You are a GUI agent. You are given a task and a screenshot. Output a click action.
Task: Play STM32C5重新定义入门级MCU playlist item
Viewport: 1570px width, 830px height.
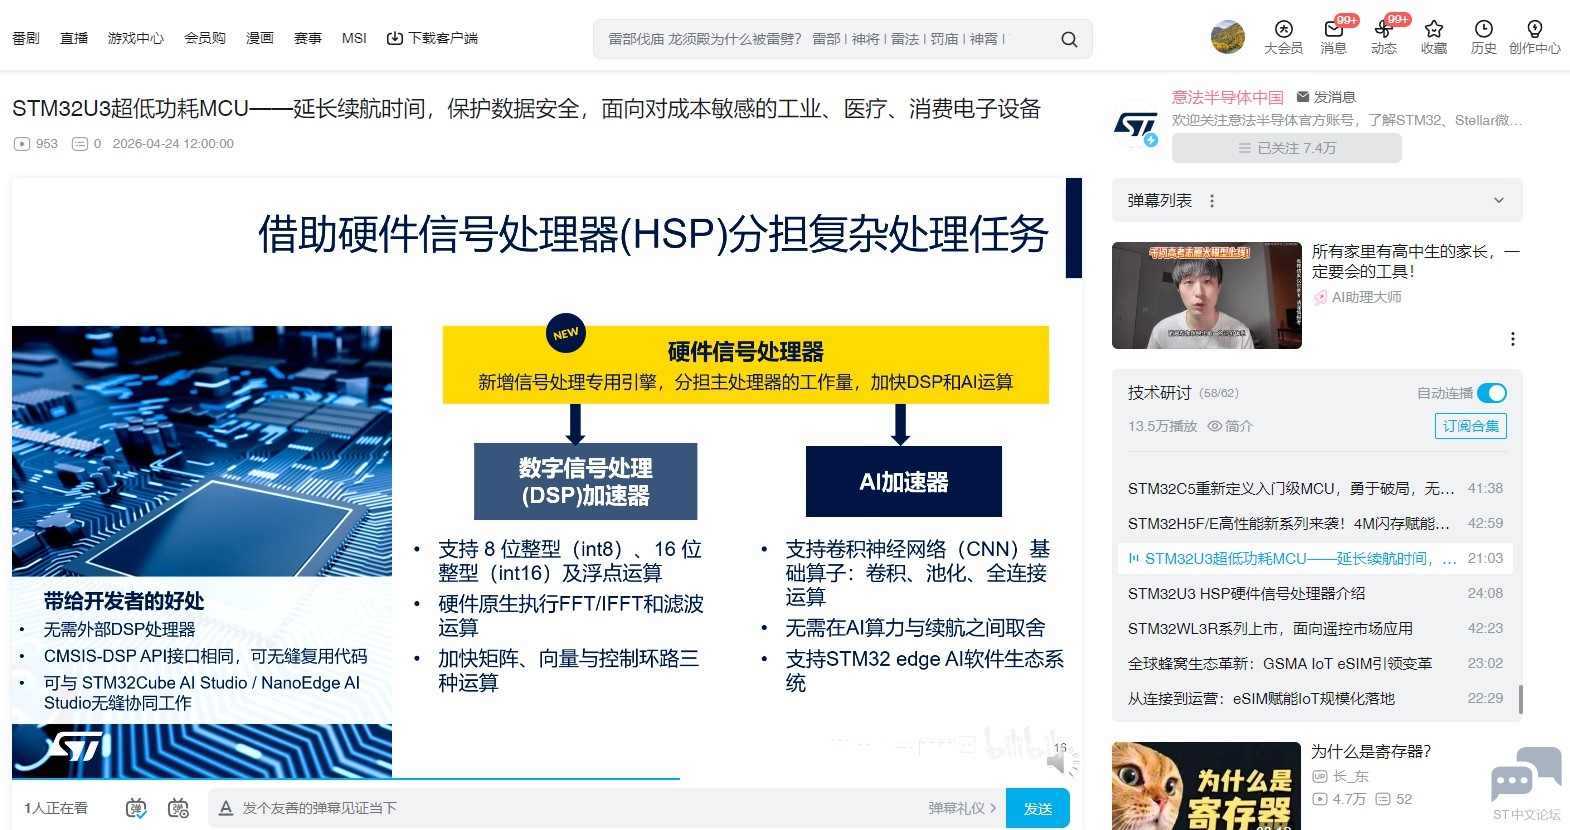pyautogui.click(x=1315, y=488)
